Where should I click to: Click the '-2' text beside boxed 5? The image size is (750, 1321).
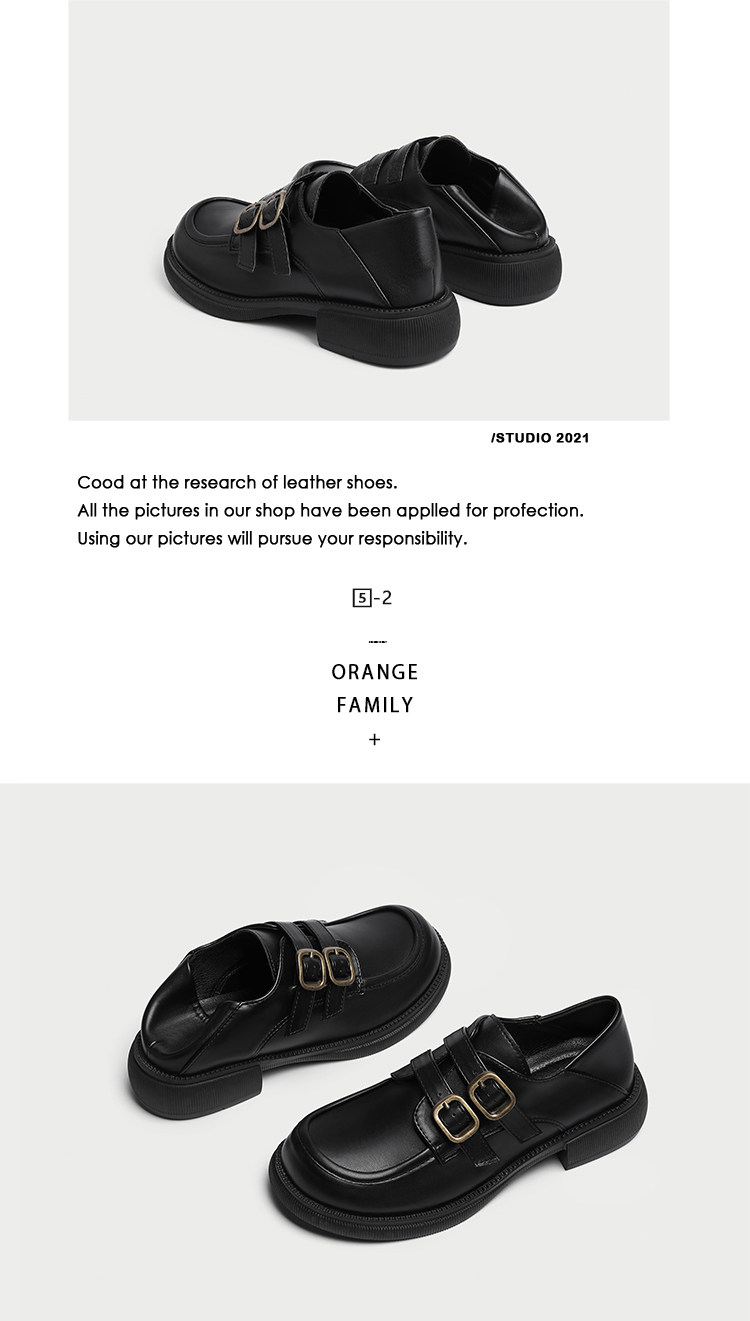pos(383,599)
